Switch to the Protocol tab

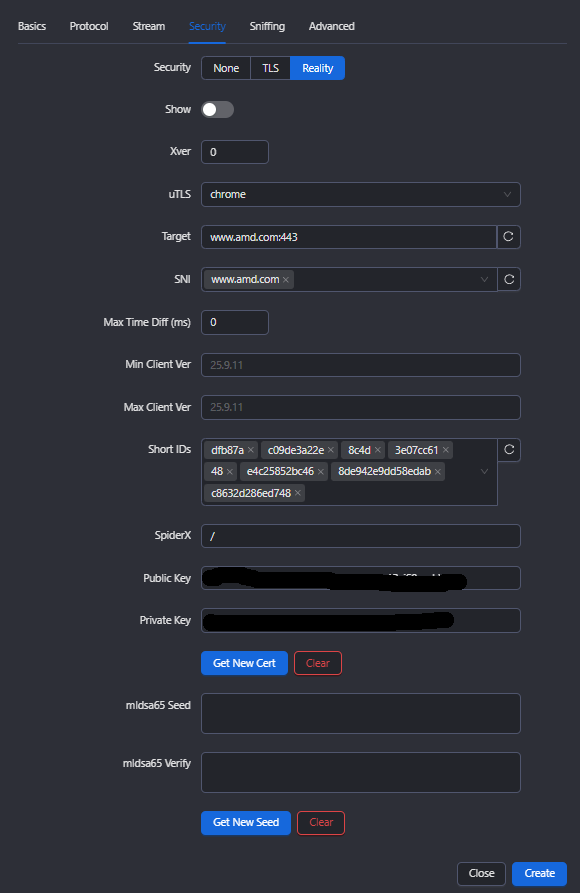coord(89,26)
